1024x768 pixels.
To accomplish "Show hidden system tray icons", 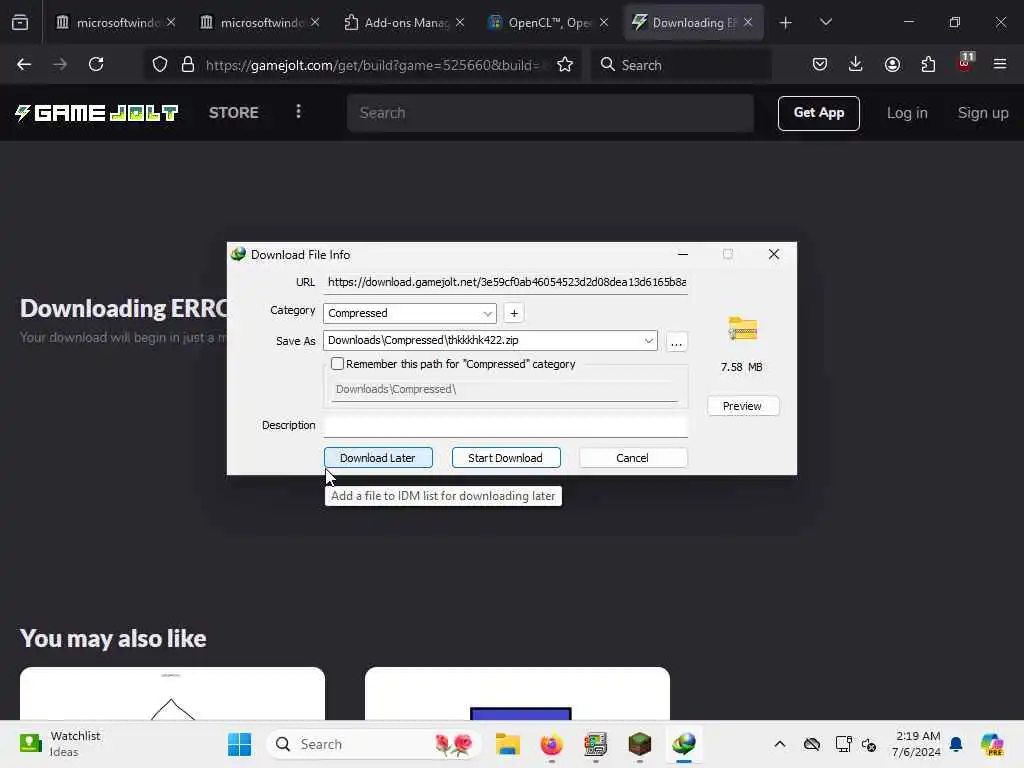I will 780,744.
